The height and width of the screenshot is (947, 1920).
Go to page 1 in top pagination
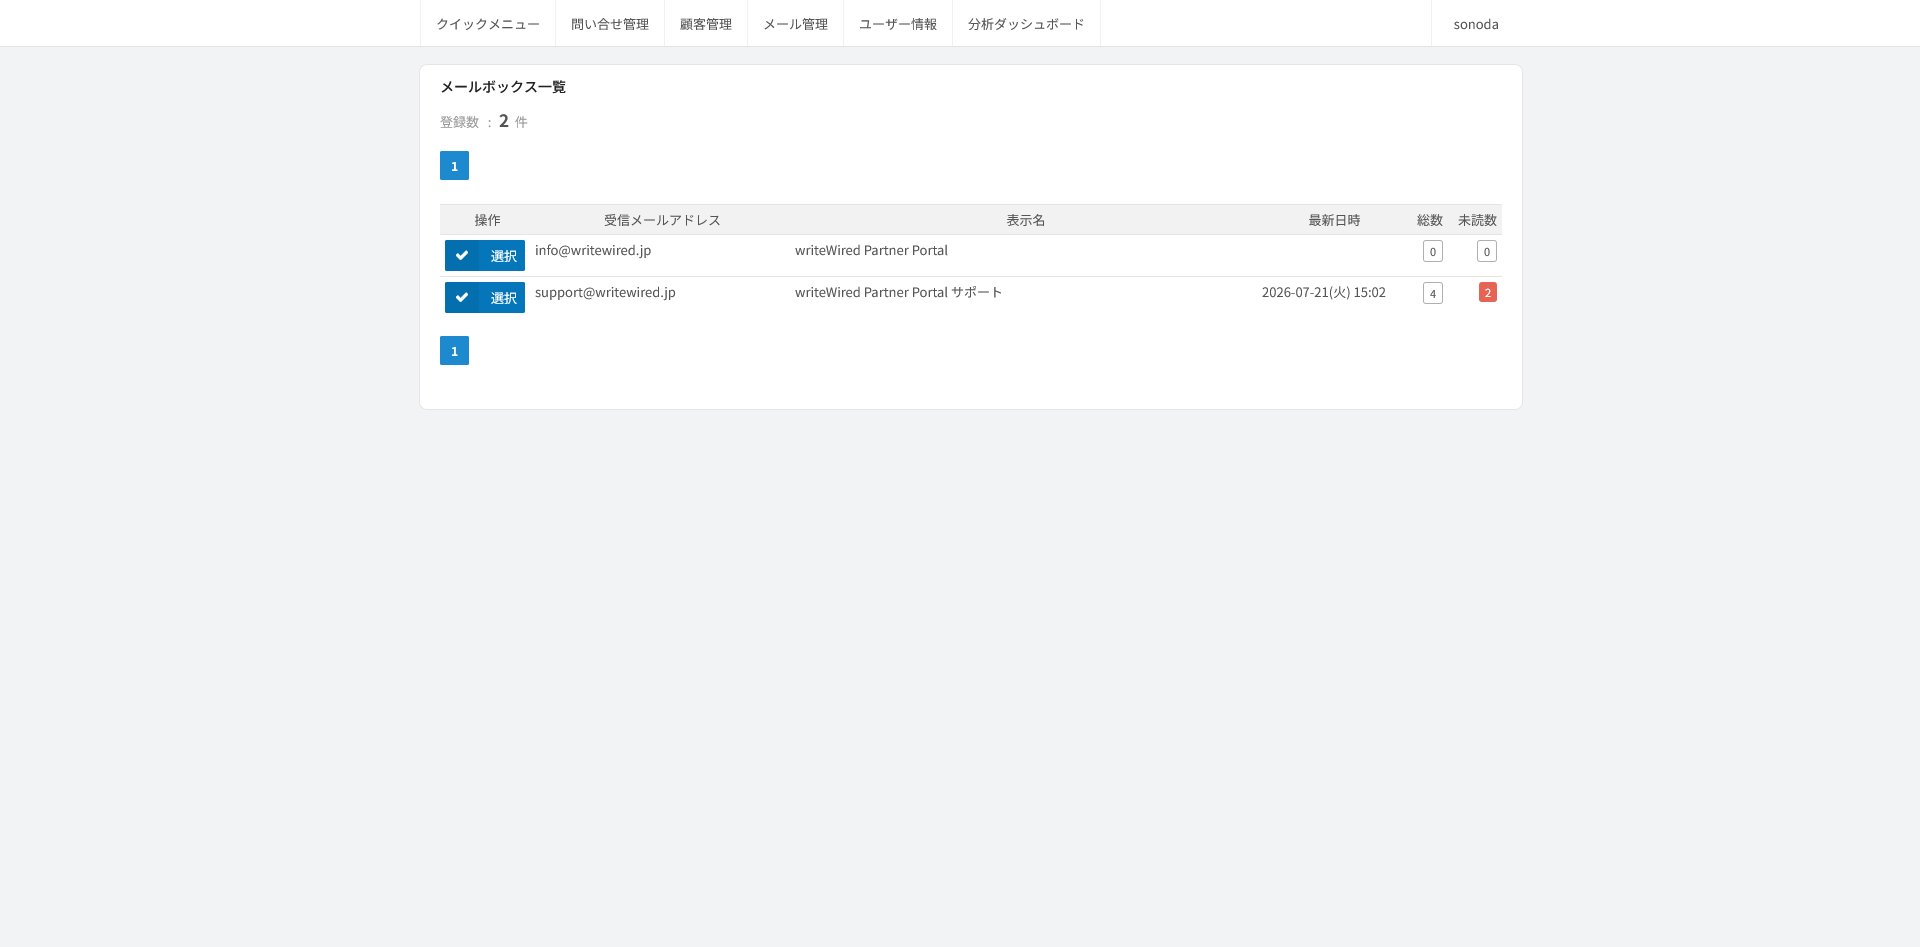454,166
